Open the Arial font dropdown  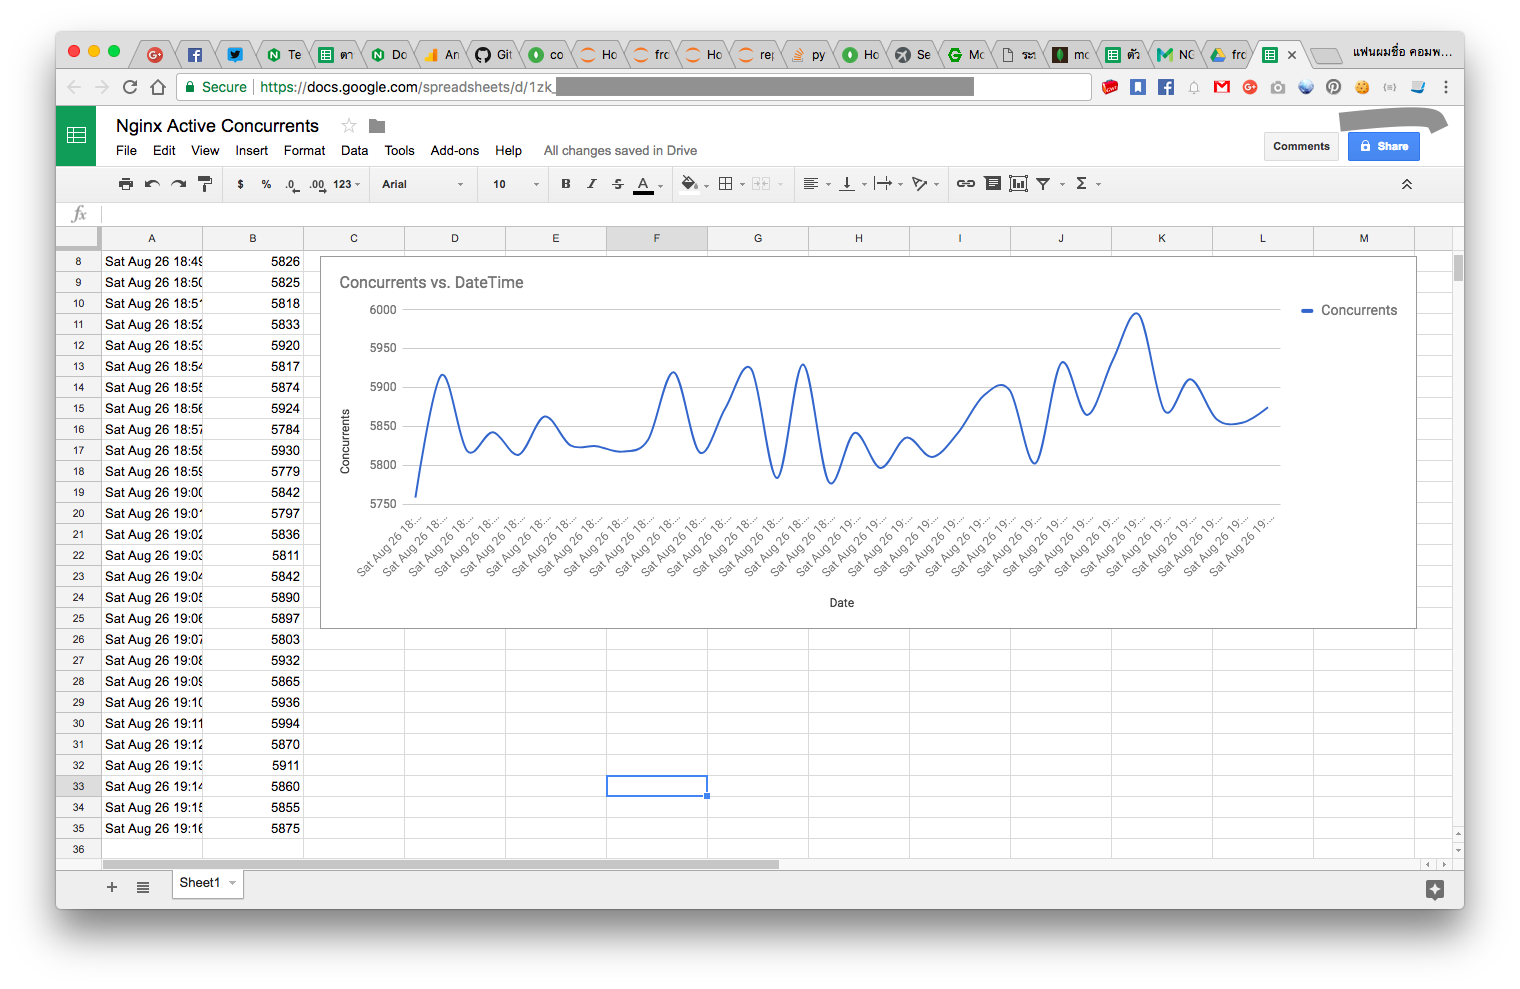click(422, 184)
